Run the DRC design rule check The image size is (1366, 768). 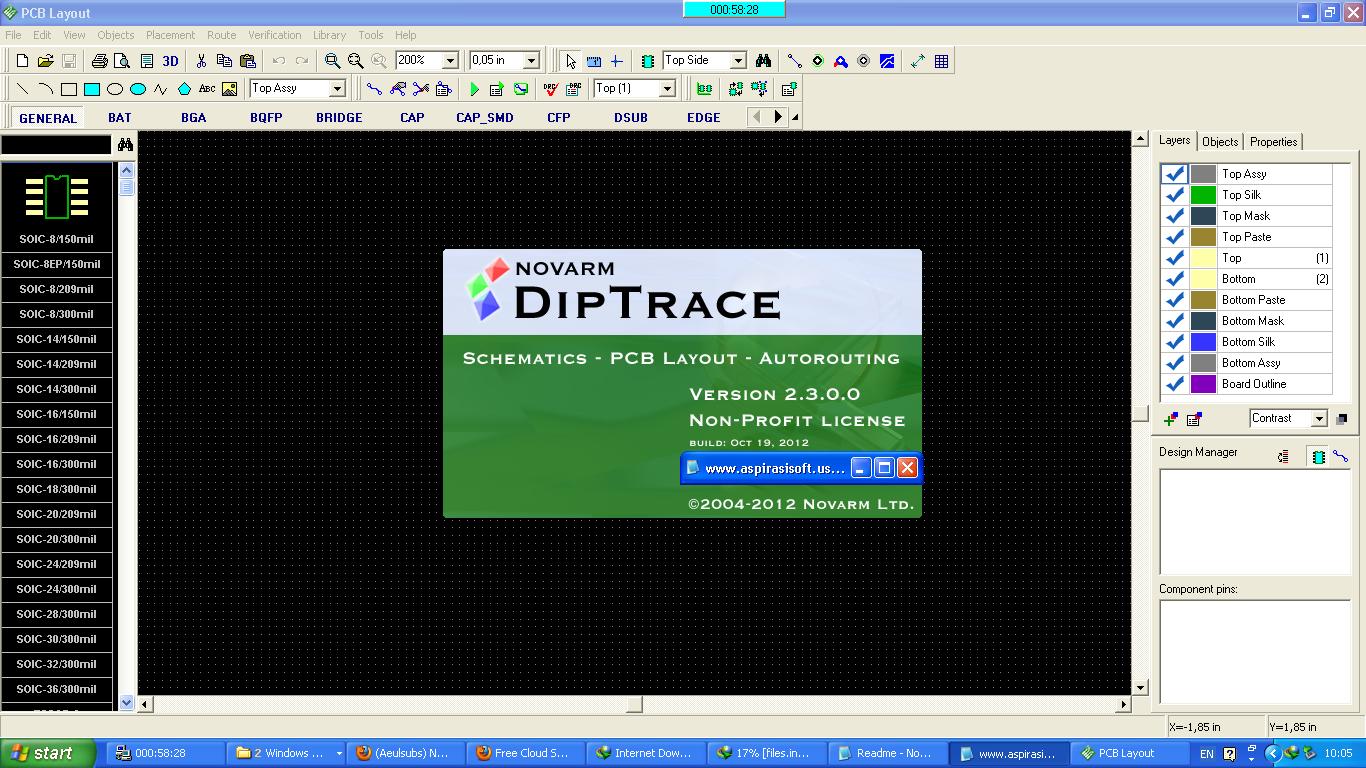click(550, 89)
